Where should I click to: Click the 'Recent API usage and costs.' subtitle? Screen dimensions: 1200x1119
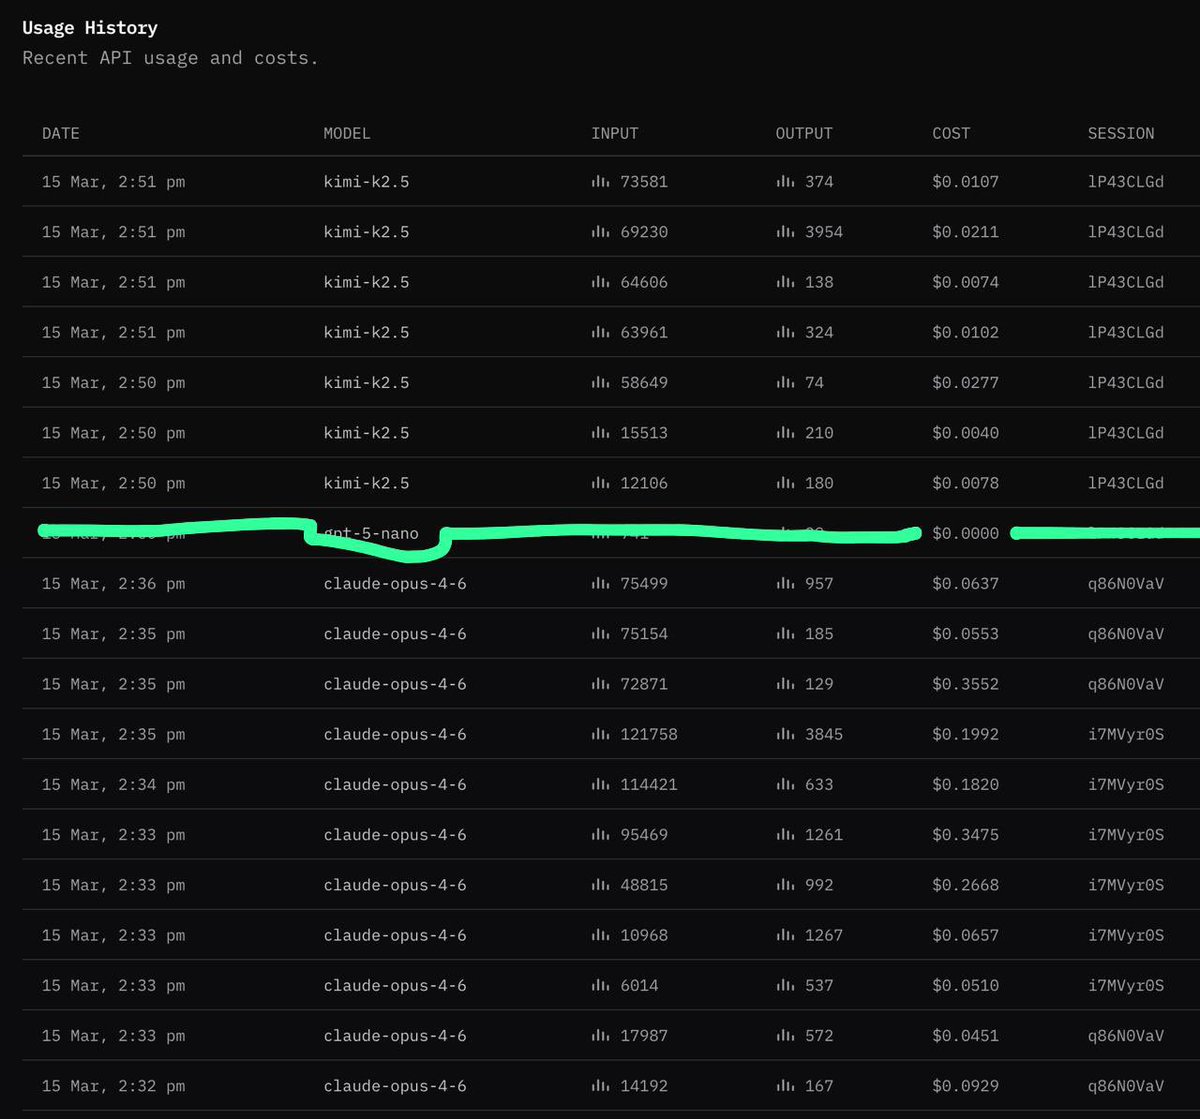(170, 58)
